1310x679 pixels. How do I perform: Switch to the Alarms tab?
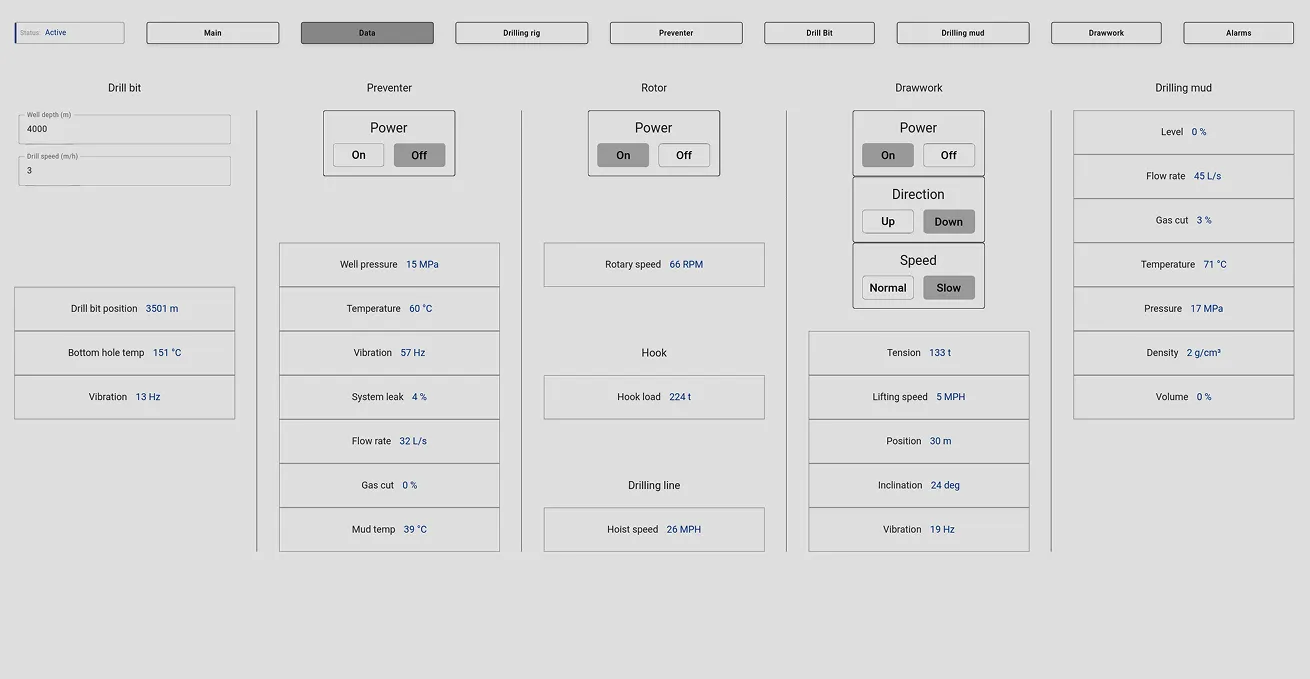[1237, 32]
